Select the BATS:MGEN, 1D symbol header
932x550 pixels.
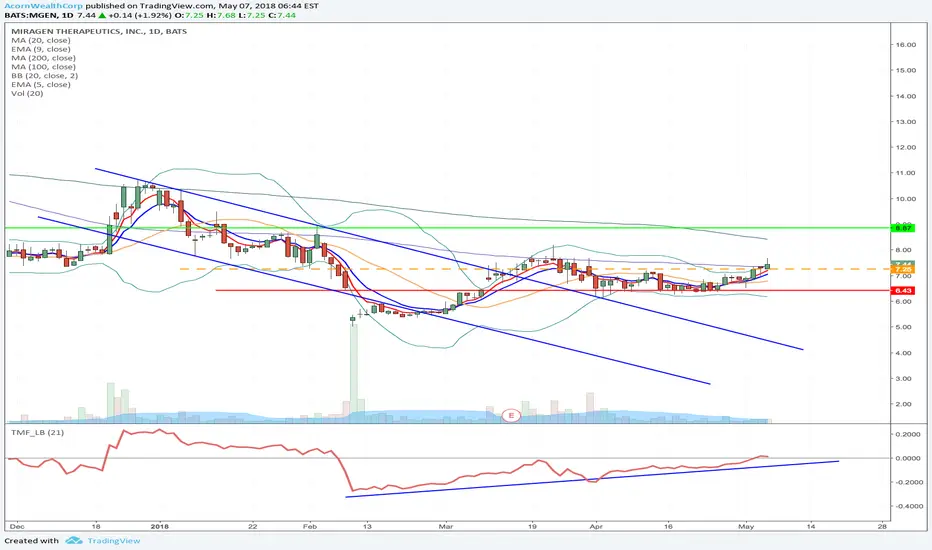pos(41,15)
